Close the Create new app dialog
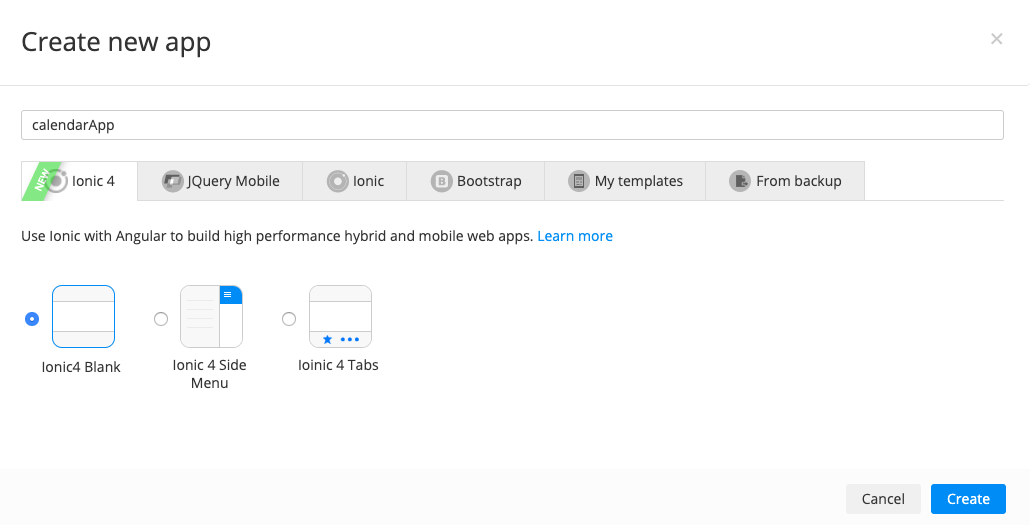 [996, 39]
